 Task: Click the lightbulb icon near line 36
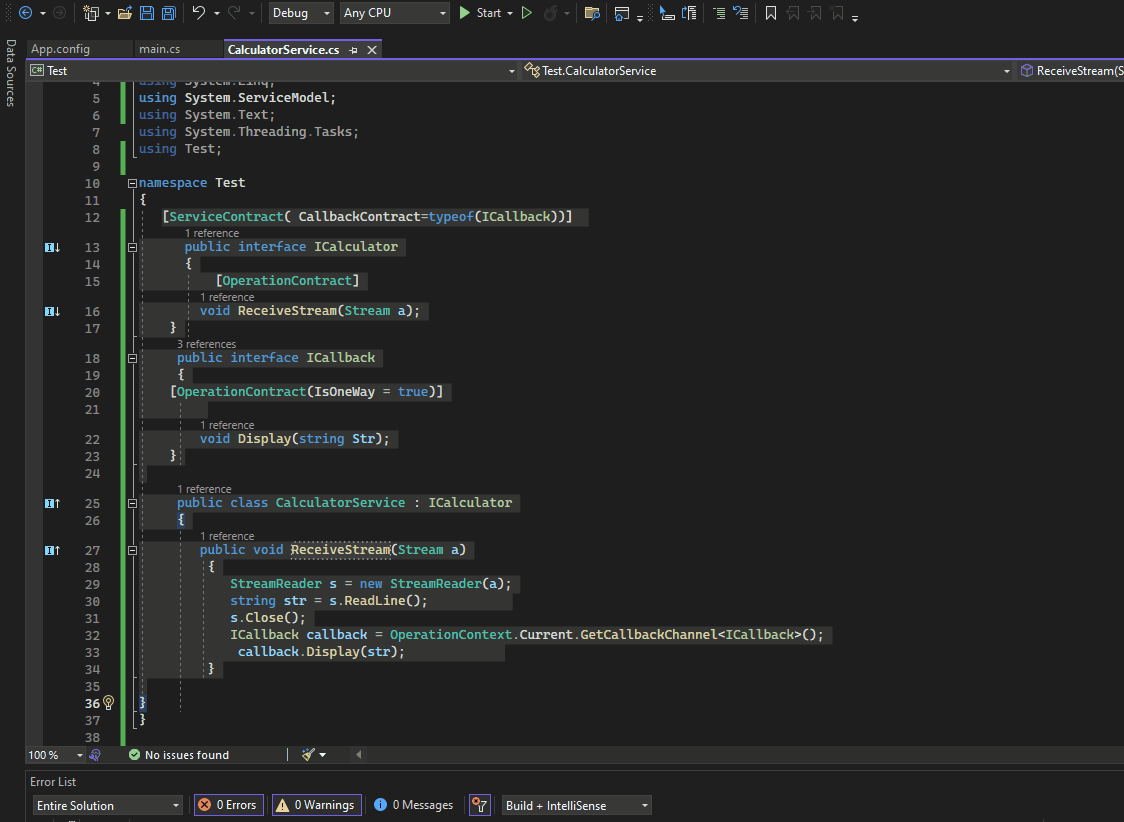point(108,703)
